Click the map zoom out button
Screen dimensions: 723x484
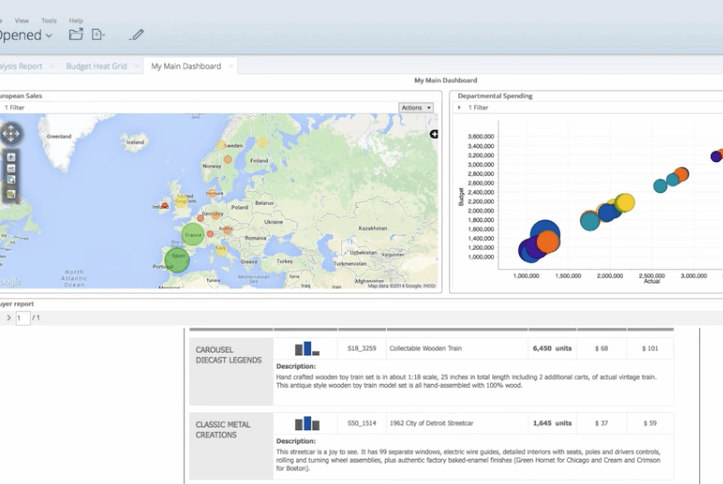(x=11, y=168)
